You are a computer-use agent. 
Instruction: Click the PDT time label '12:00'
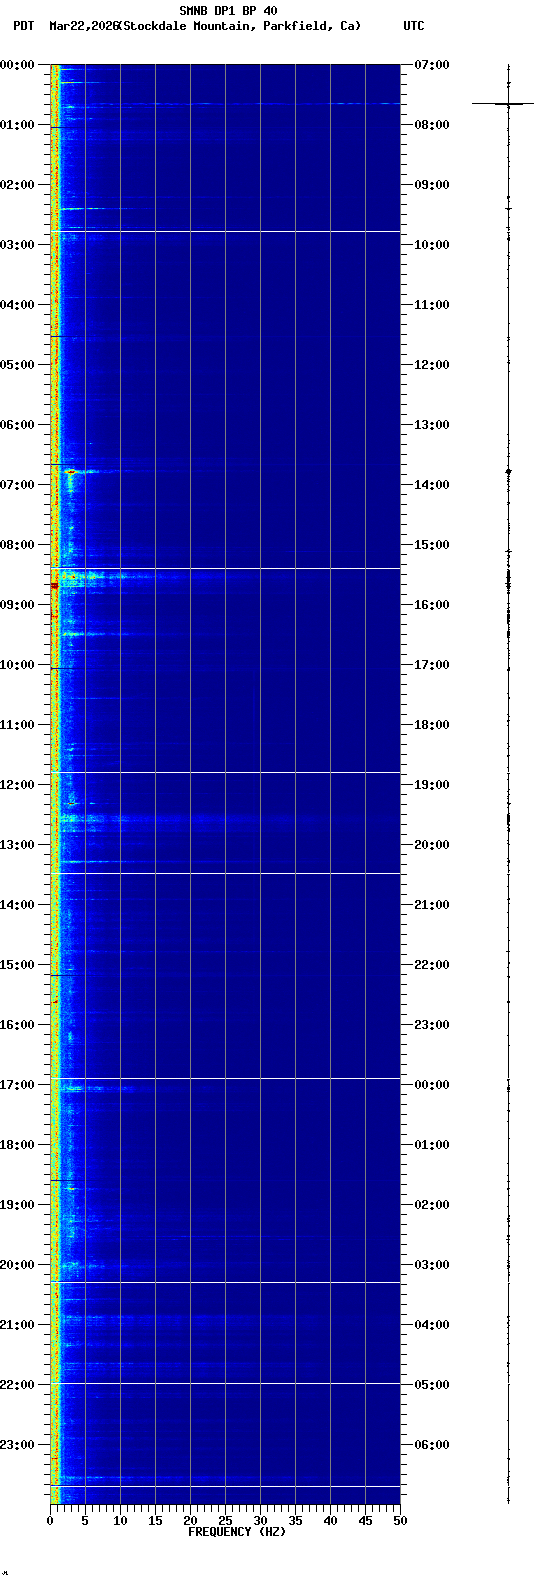(x=17, y=785)
